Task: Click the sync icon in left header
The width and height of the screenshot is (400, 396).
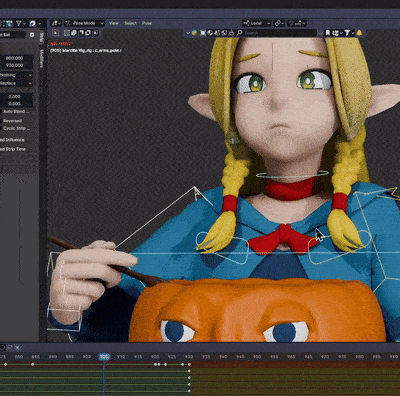Action: (x=33, y=23)
